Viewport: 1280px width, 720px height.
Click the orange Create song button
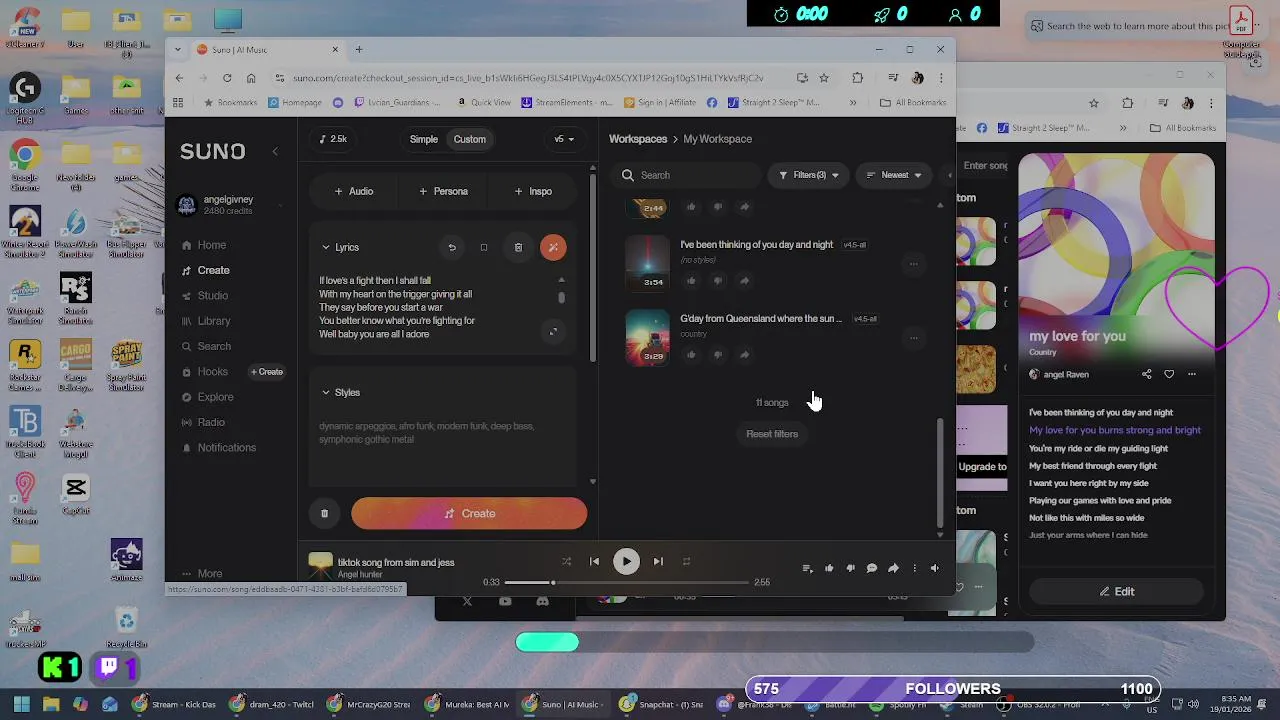[x=469, y=513]
